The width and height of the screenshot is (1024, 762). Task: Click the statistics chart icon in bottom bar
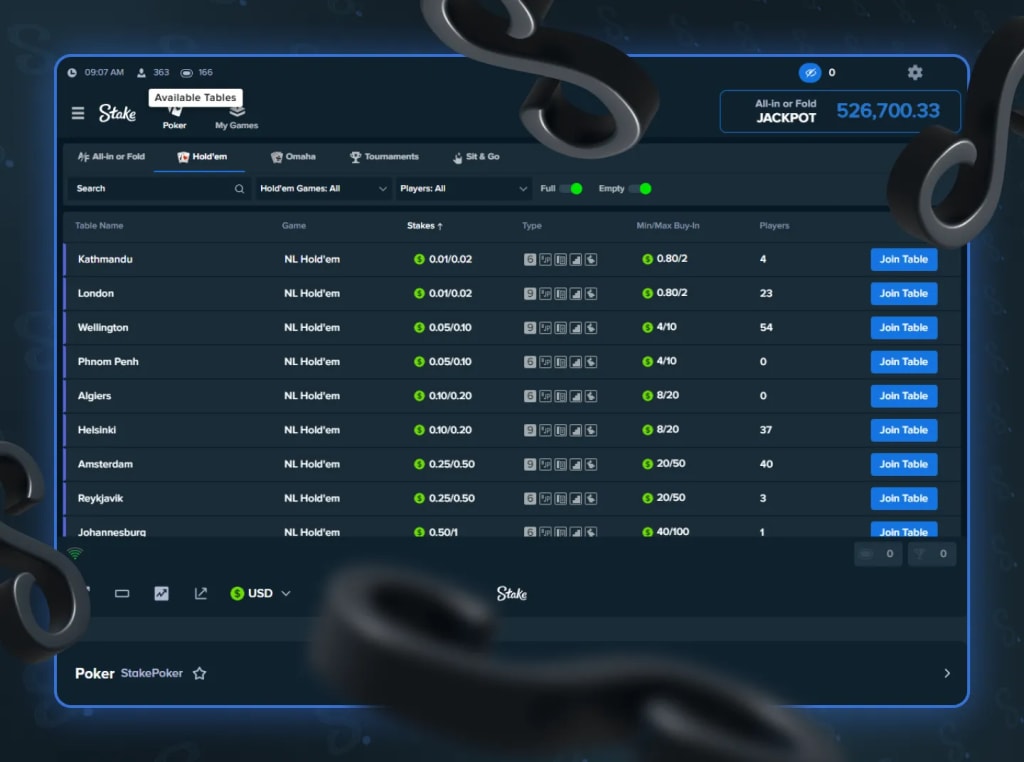161,592
